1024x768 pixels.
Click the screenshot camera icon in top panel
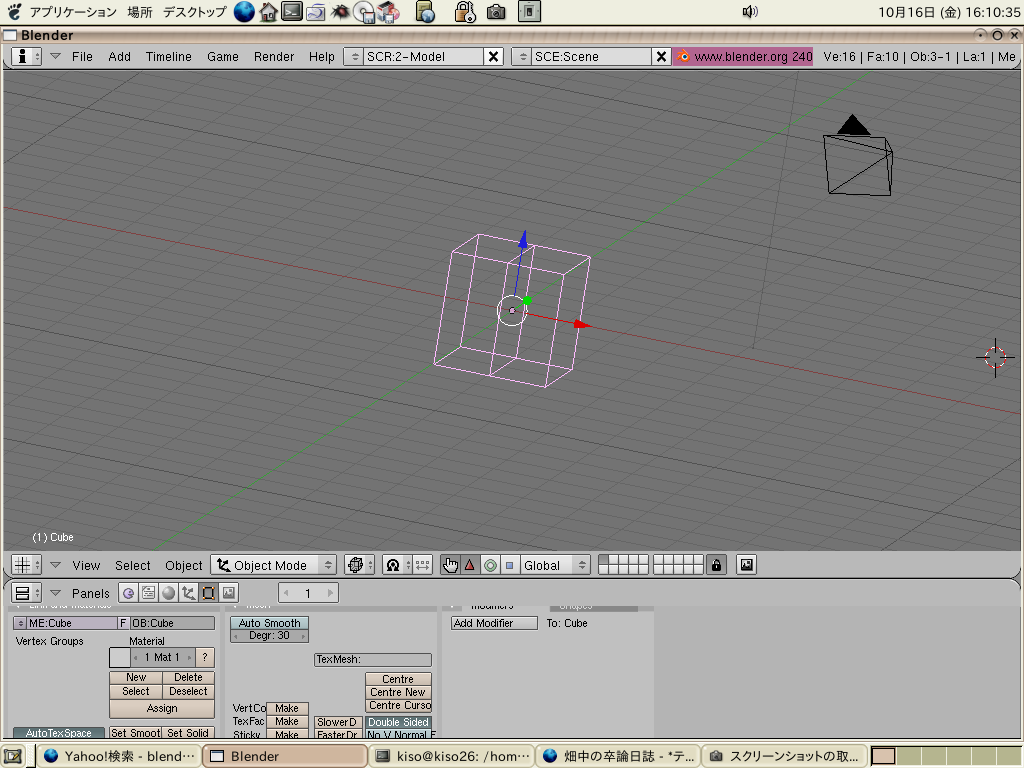pyautogui.click(x=496, y=12)
